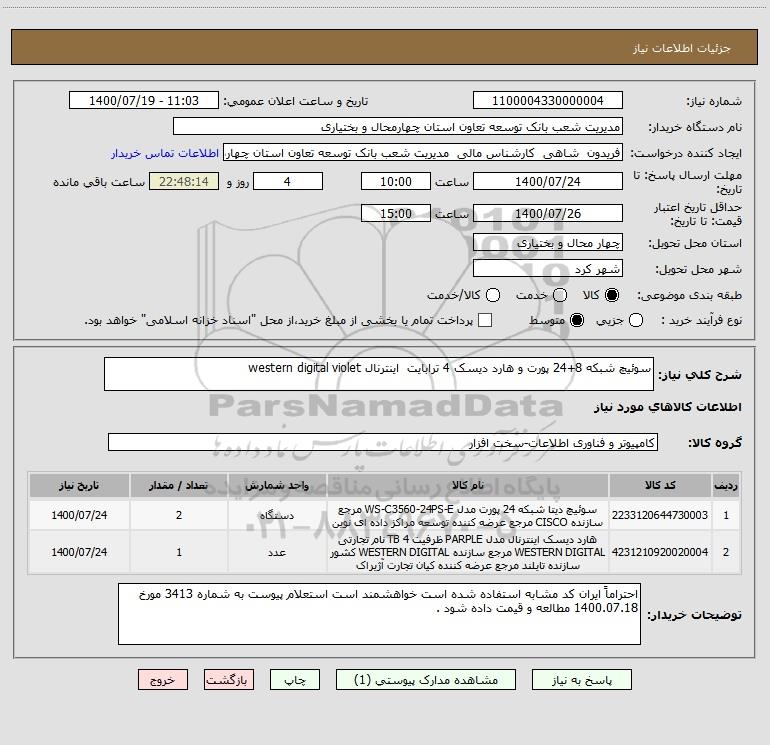Click the 'شماره نیاز' field 1100004330000004
The height and width of the screenshot is (745, 770).
tap(548, 101)
